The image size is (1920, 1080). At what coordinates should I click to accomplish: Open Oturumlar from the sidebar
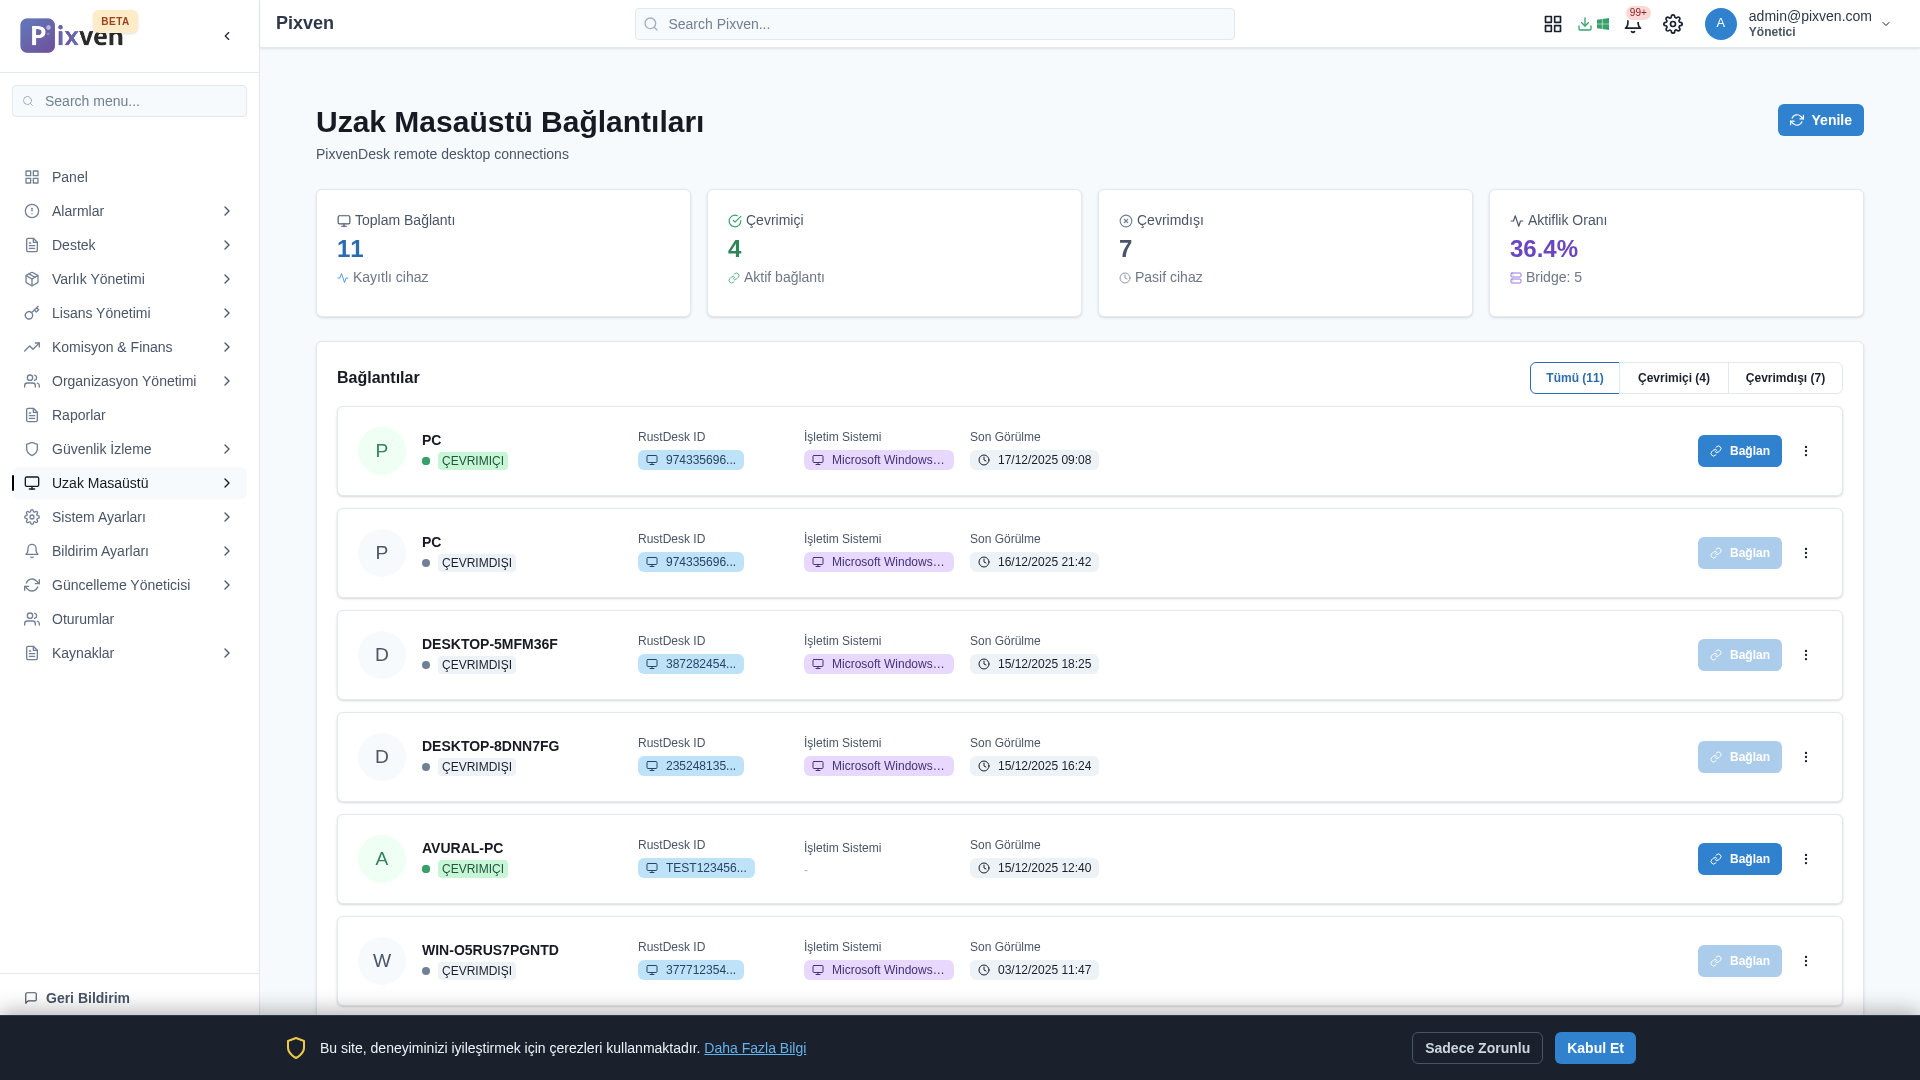[31, 619]
